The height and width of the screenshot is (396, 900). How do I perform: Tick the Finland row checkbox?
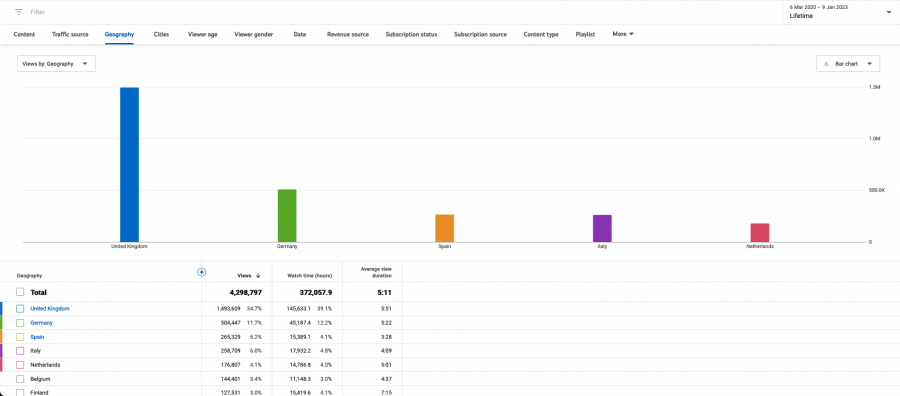20,393
